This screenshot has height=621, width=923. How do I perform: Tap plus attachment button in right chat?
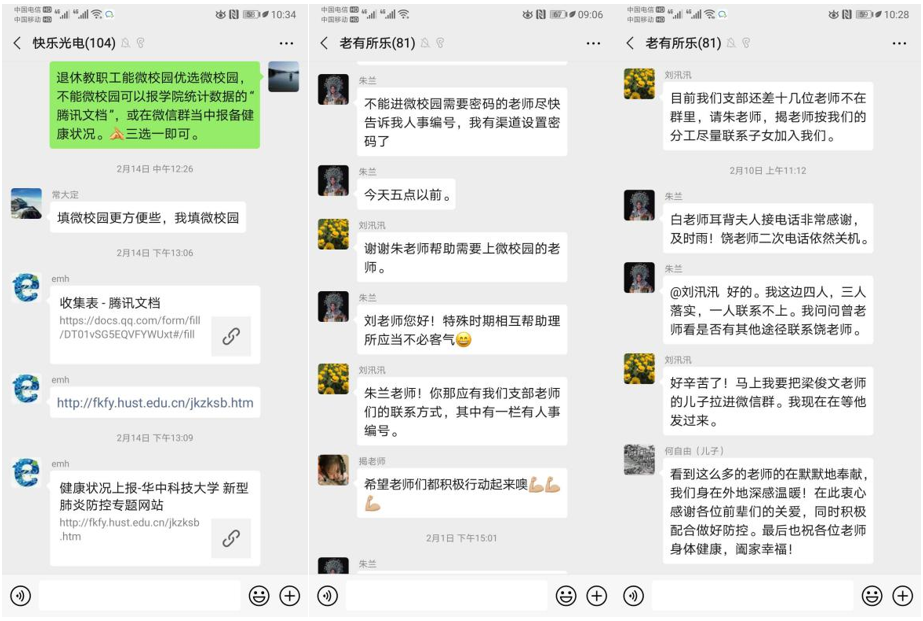click(902, 596)
